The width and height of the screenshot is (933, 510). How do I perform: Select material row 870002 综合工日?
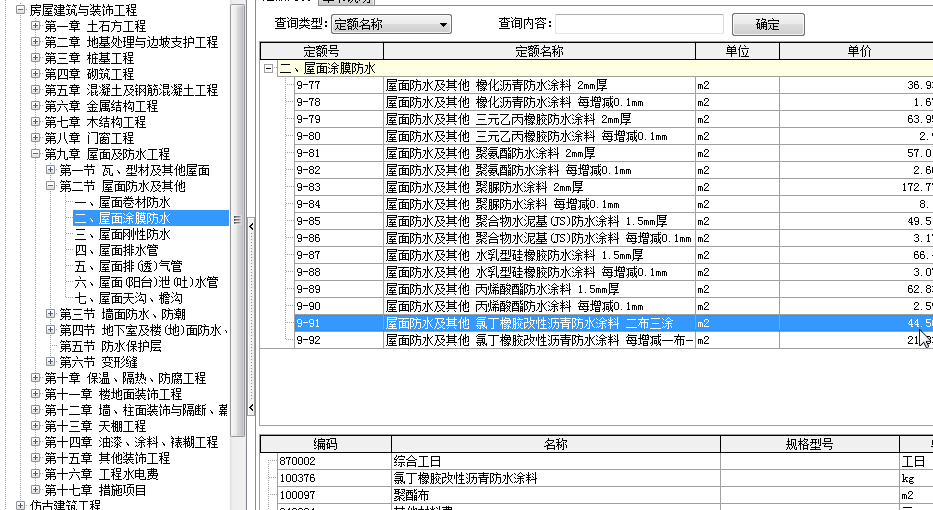tap(605, 461)
